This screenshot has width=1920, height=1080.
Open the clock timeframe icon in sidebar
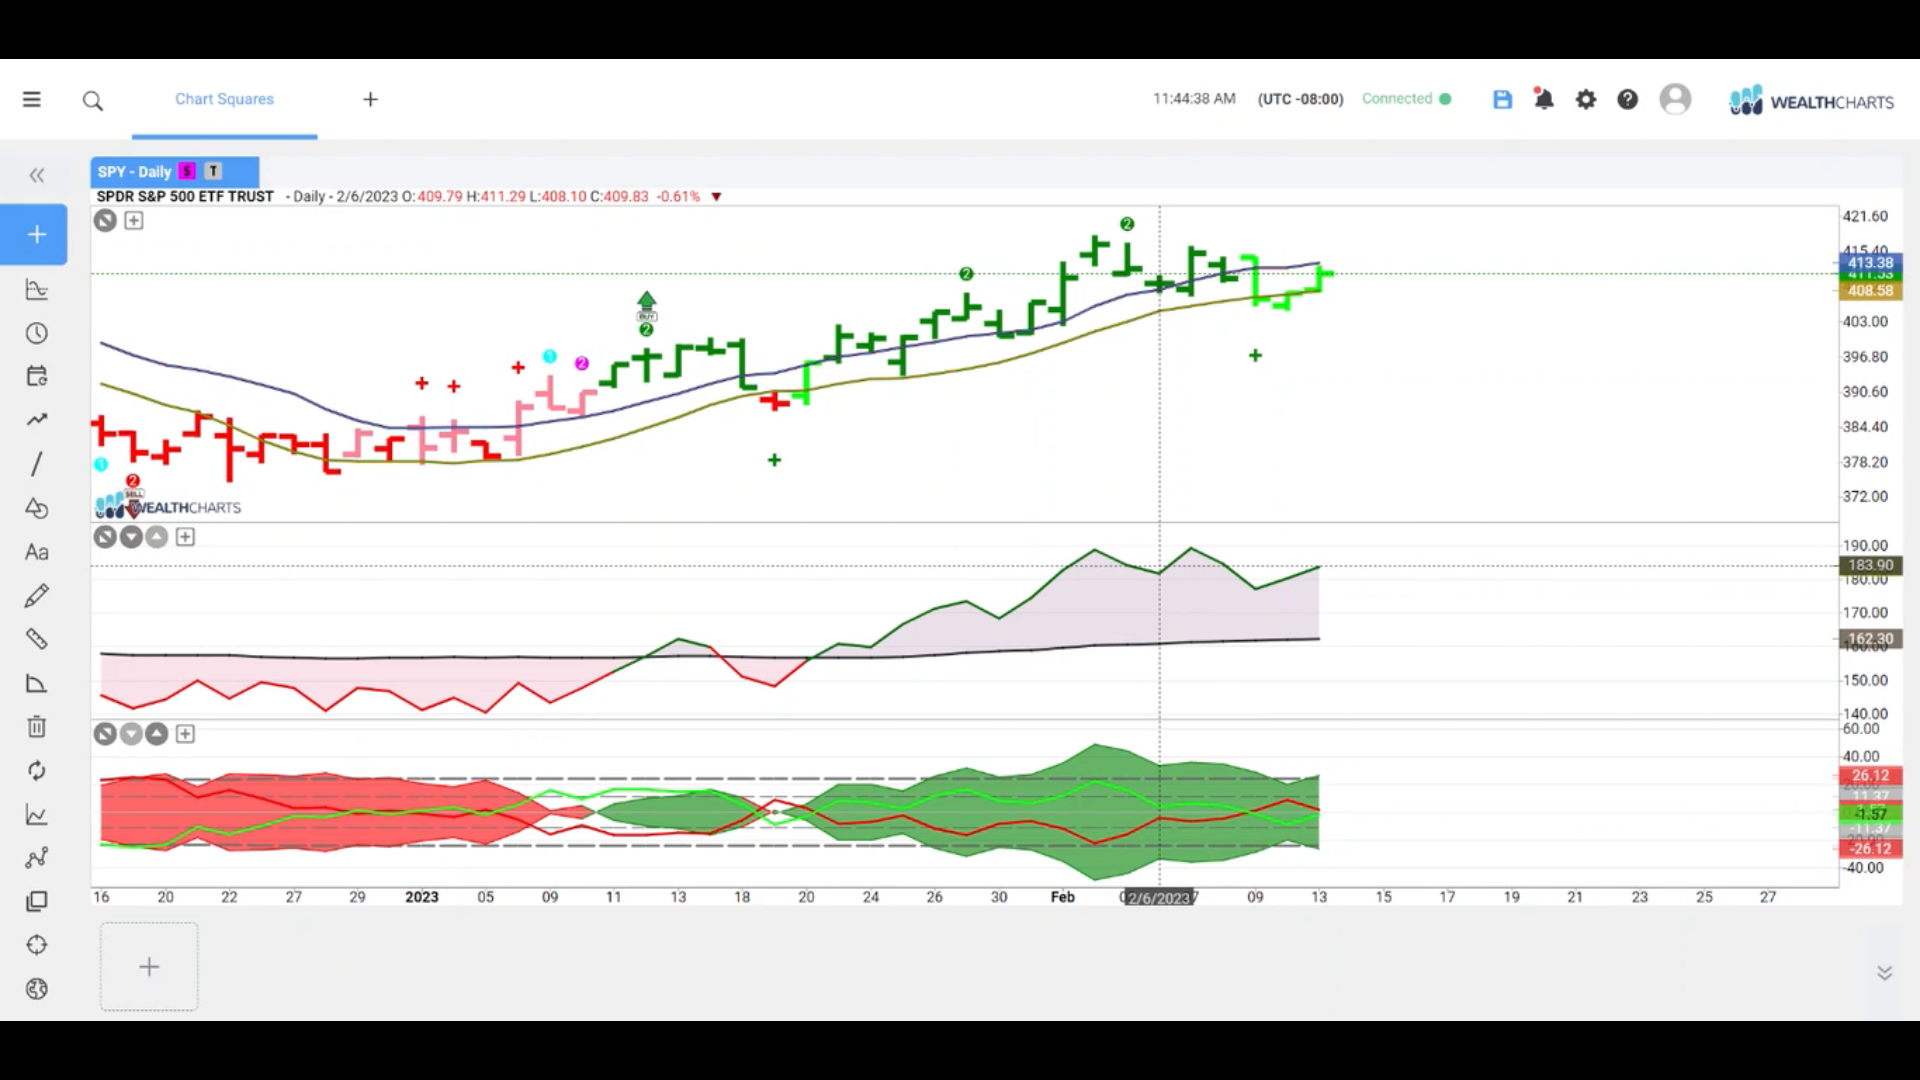(x=37, y=333)
